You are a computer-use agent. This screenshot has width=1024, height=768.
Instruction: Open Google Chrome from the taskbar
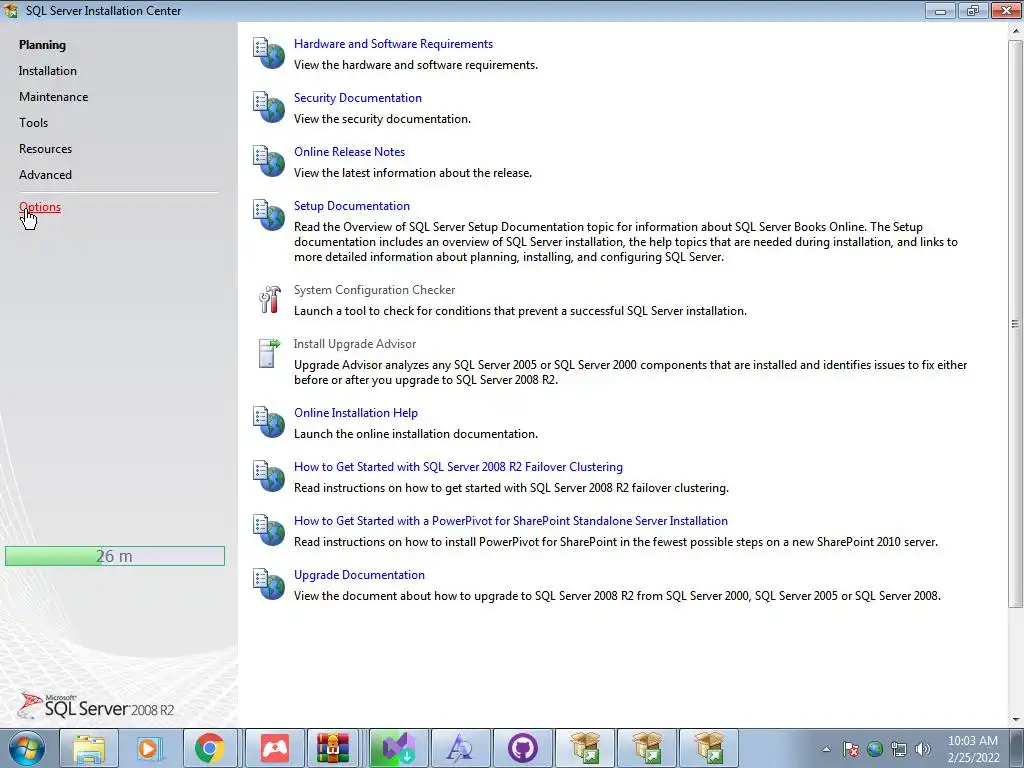(210, 748)
